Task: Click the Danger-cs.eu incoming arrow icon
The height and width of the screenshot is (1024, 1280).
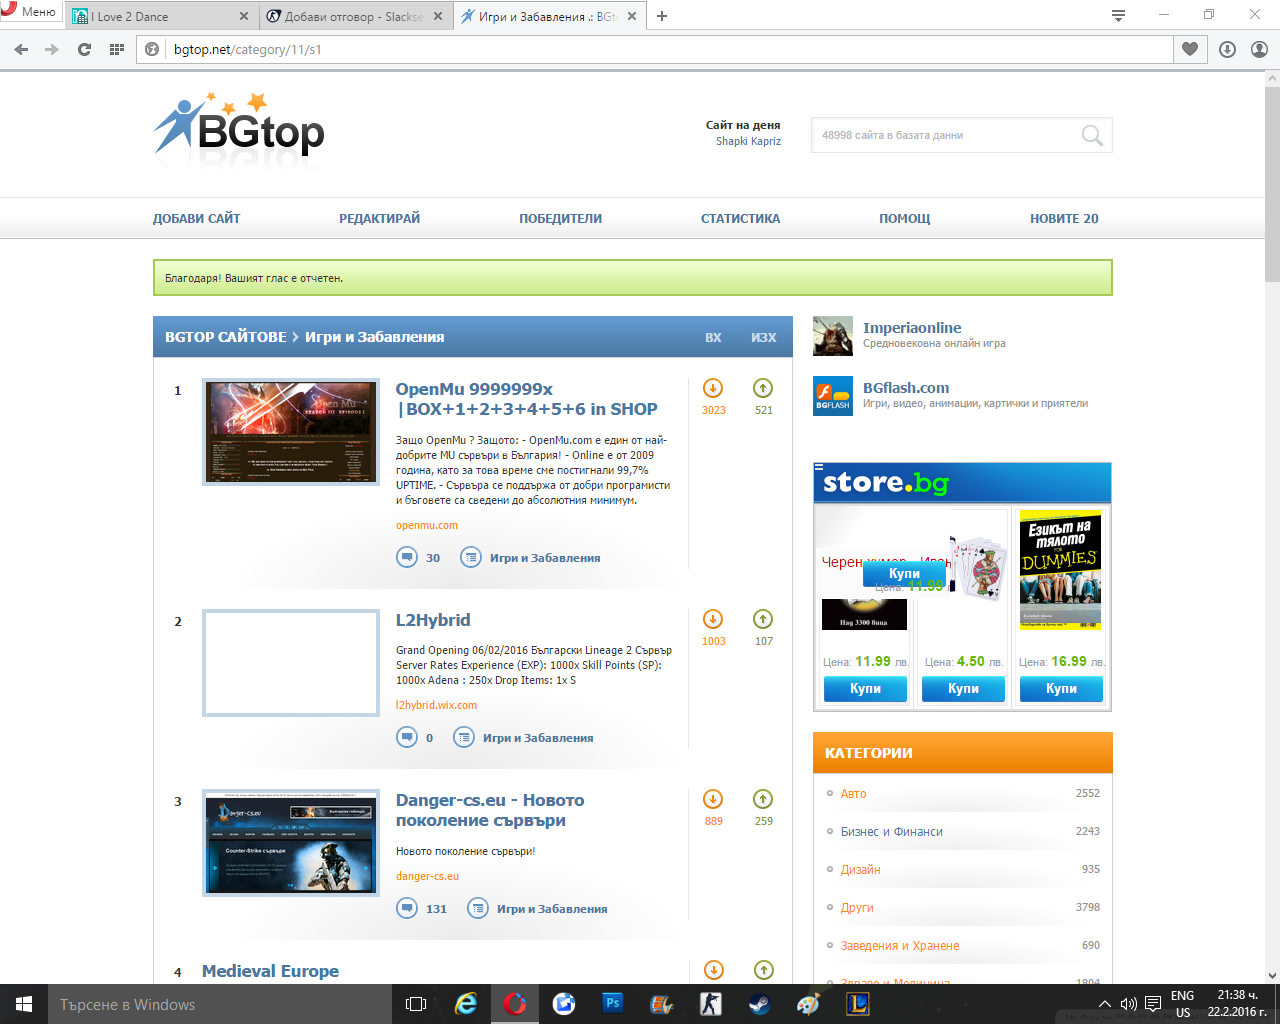Action: pyautogui.click(x=713, y=799)
